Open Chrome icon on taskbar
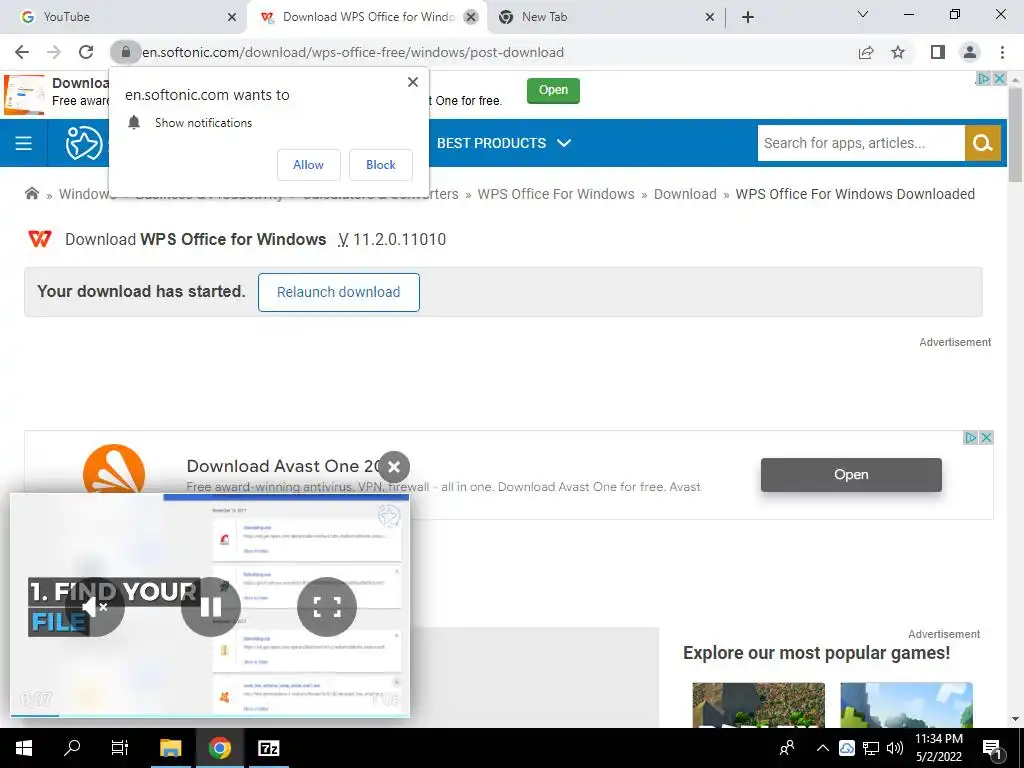 [219, 748]
